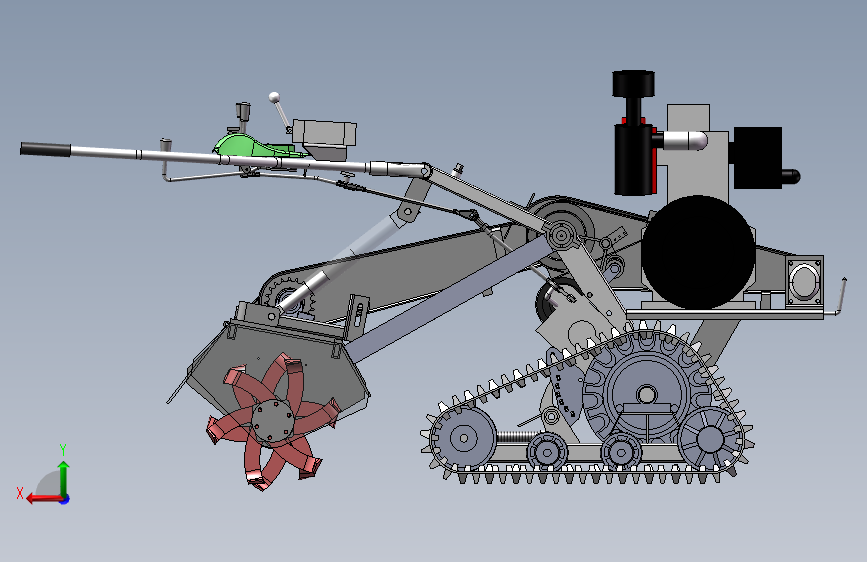This screenshot has width=867, height=562.
Task: Click the blue Z axis dot on the triad
Action: click(65, 499)
